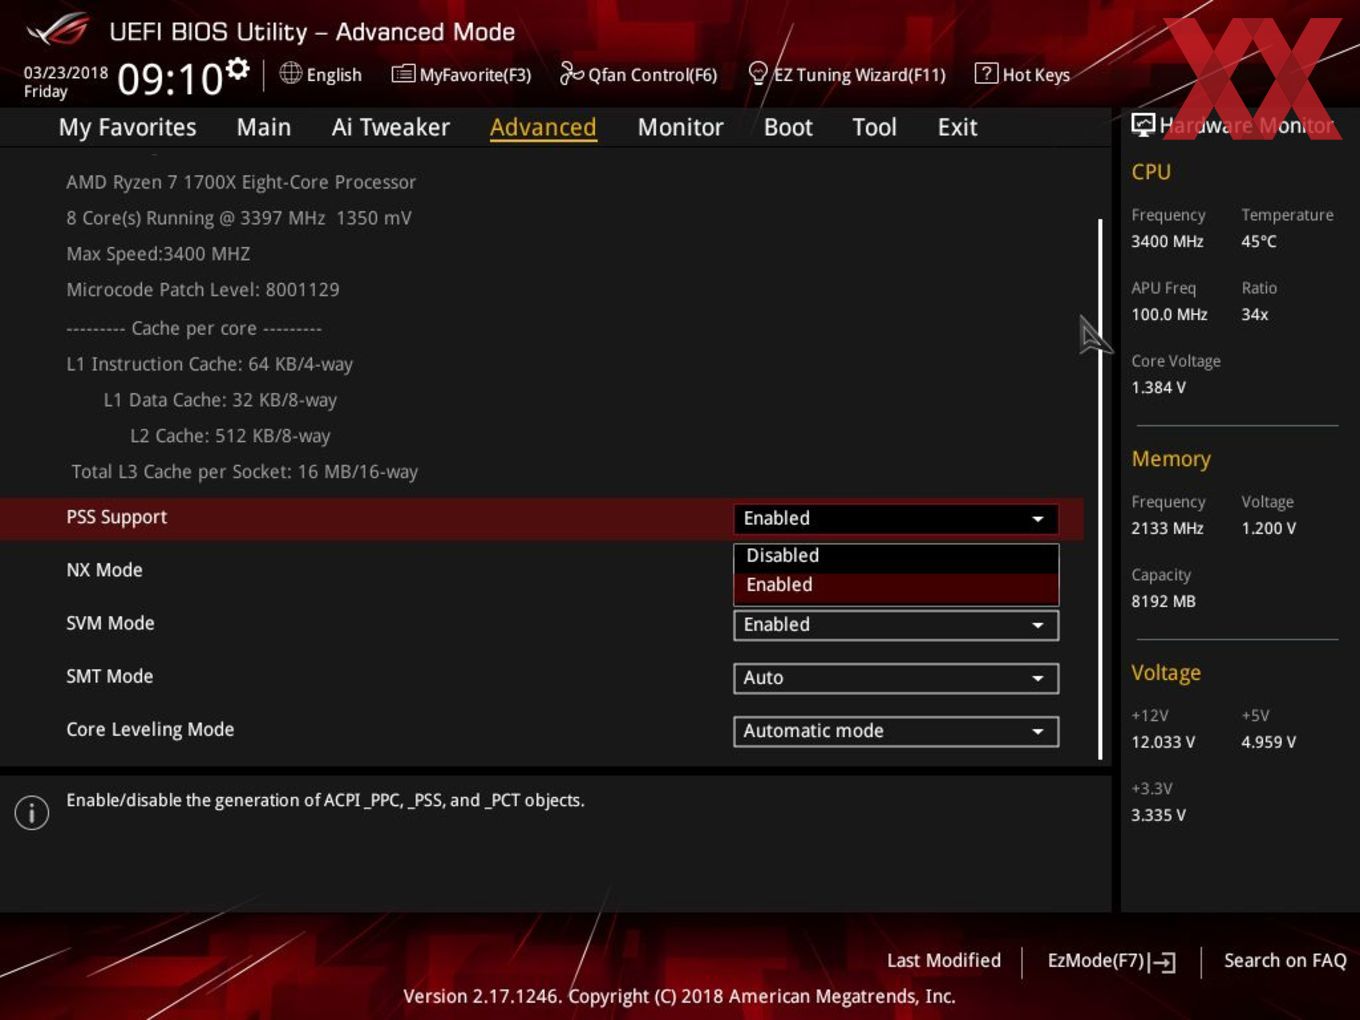The height and width of the screenshot is (1020, 1360).
Task: Click the 09:10 clock display
Action: pyautogui.click(x=170, y=79)
